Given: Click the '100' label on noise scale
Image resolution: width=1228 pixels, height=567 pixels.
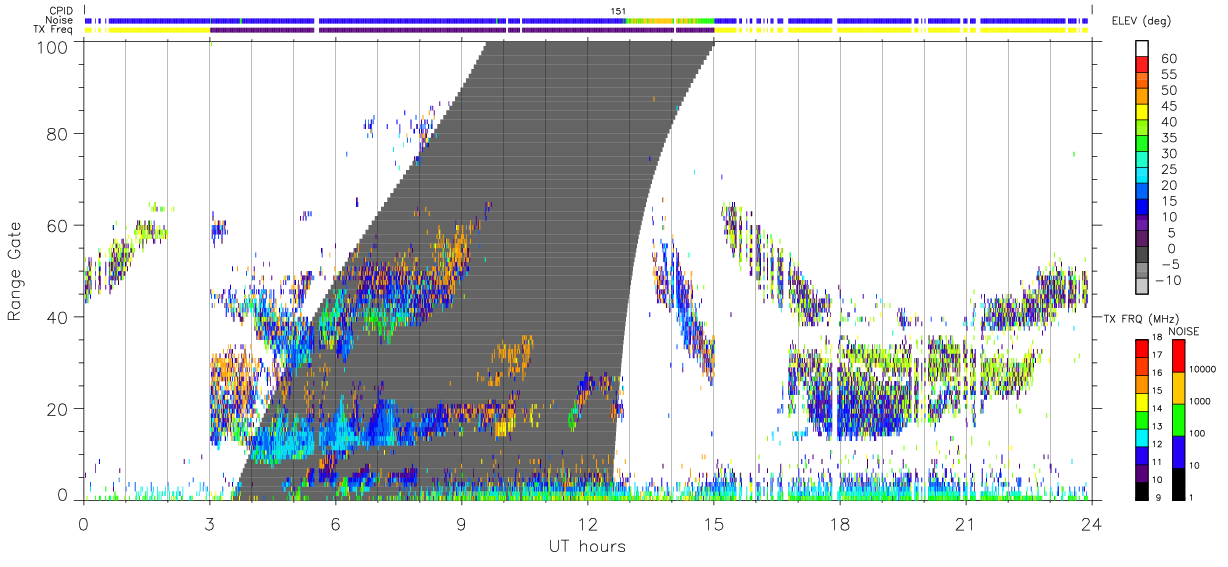Looking at the screenshot, I should [x=1198, y=433].
